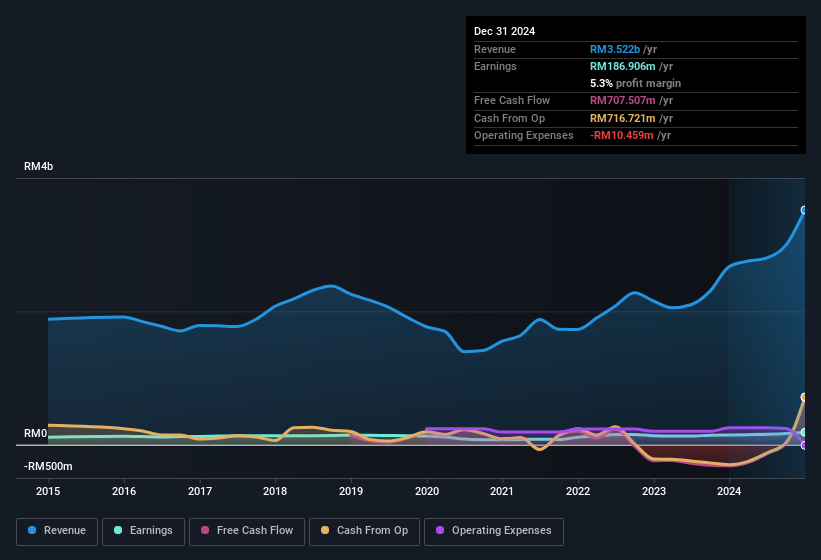Click the Cash From Op label in tooltip
Image resolution: width=821 pixels, height=560 pixels.
pyautogui.click(x=509, y=118)
